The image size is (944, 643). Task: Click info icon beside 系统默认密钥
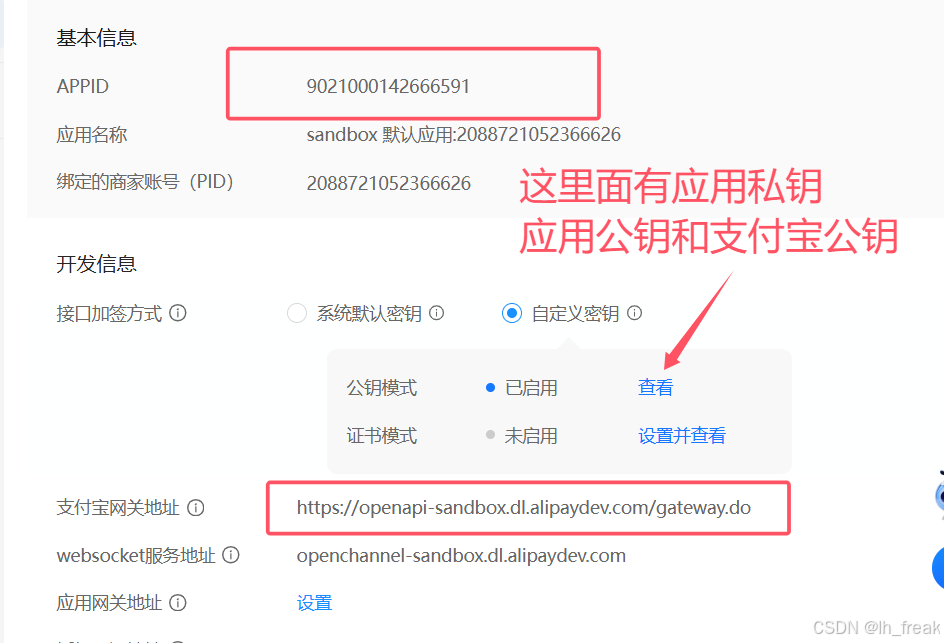tap(436, 313)
